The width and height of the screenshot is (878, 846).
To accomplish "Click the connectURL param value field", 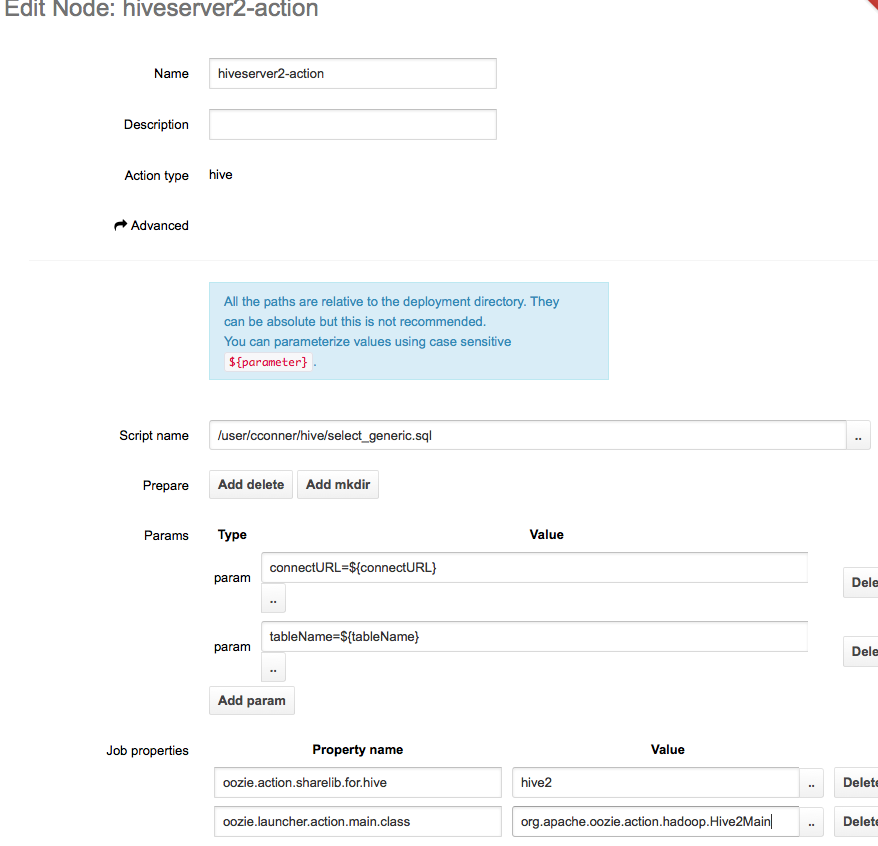I will pyautogui.click(x=534, y=567).
